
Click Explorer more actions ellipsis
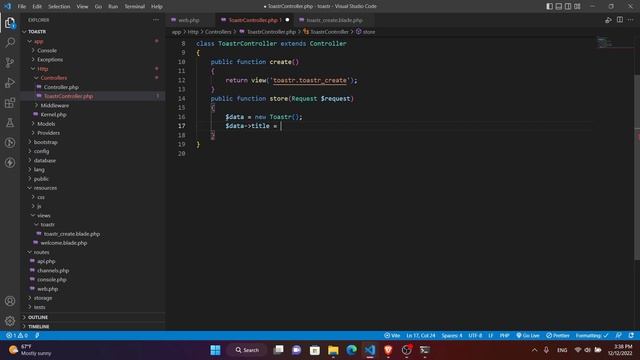coord(156,20)
